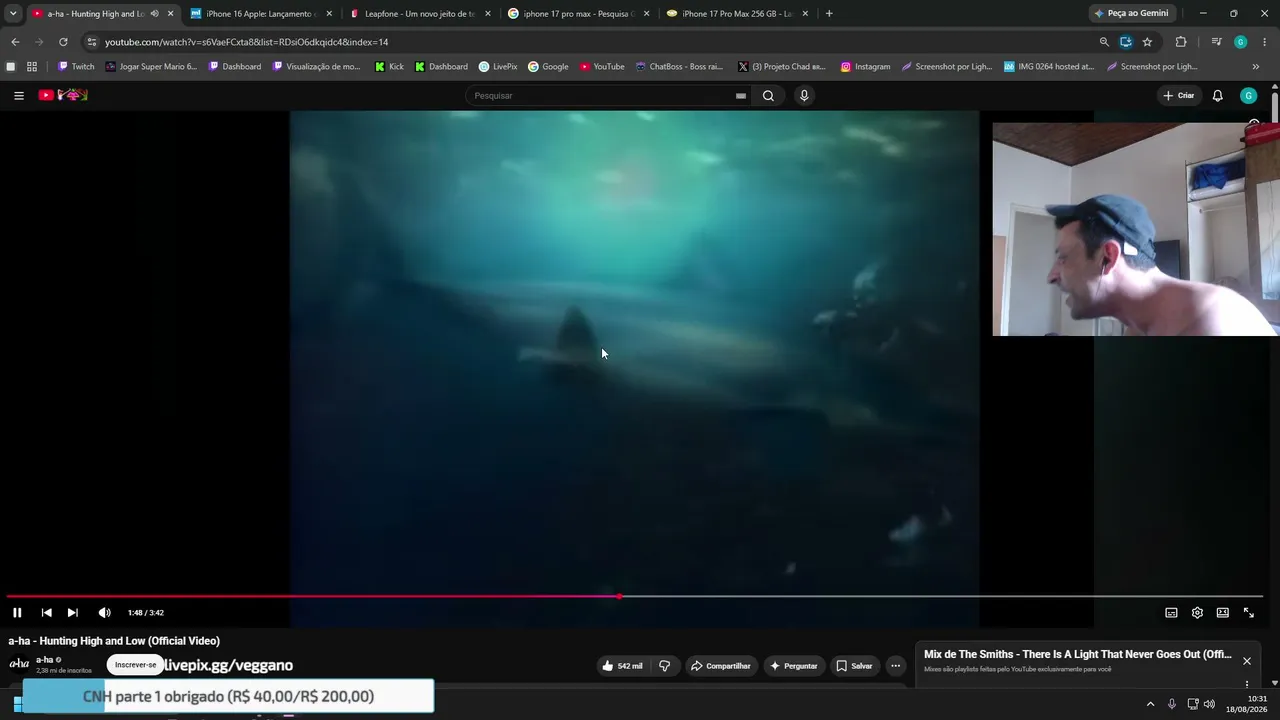The width and height of the screenshot is (1280, 720).
Task: Open the YouTube bookmark
Action: tap(602, 67)
